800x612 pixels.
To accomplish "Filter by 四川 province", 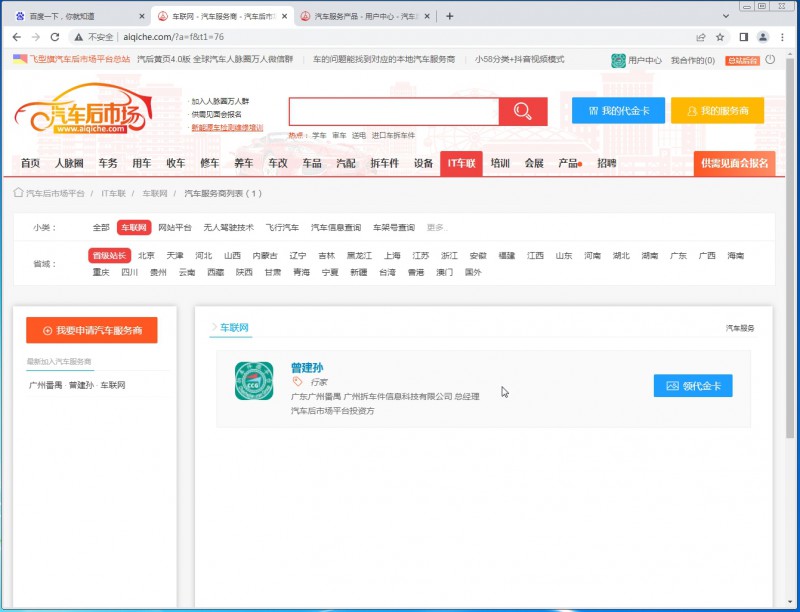I will coord(130,272).
